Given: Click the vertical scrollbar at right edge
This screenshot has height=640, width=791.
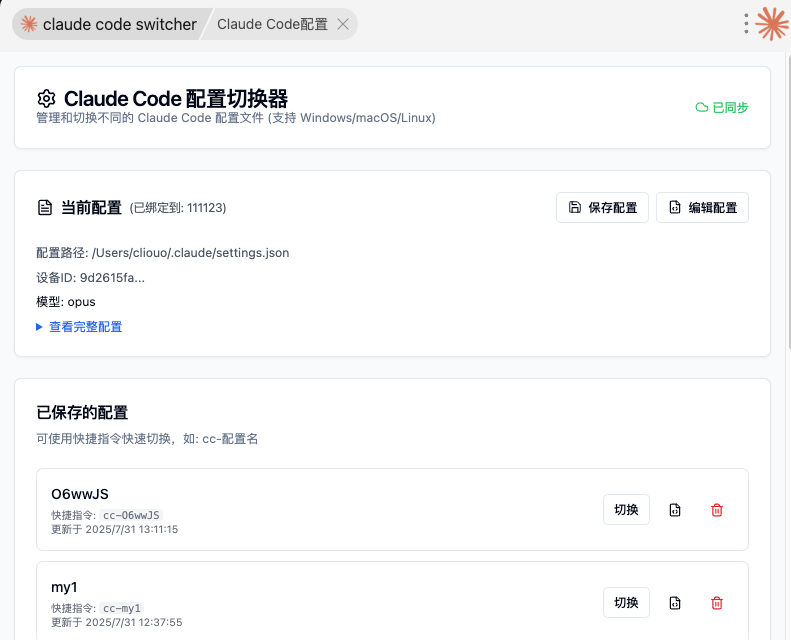Looking at the screenshot, I should pos(788,202).
